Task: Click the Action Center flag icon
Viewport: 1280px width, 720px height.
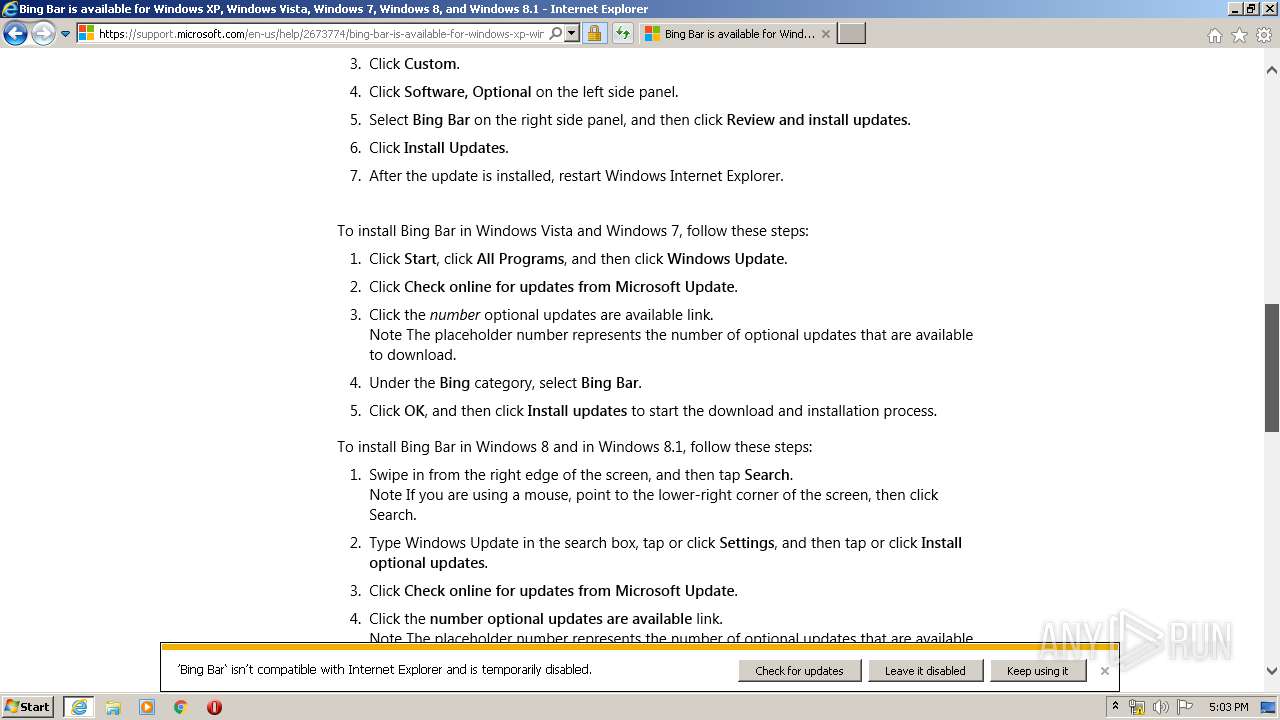Action: [1185, 707]
